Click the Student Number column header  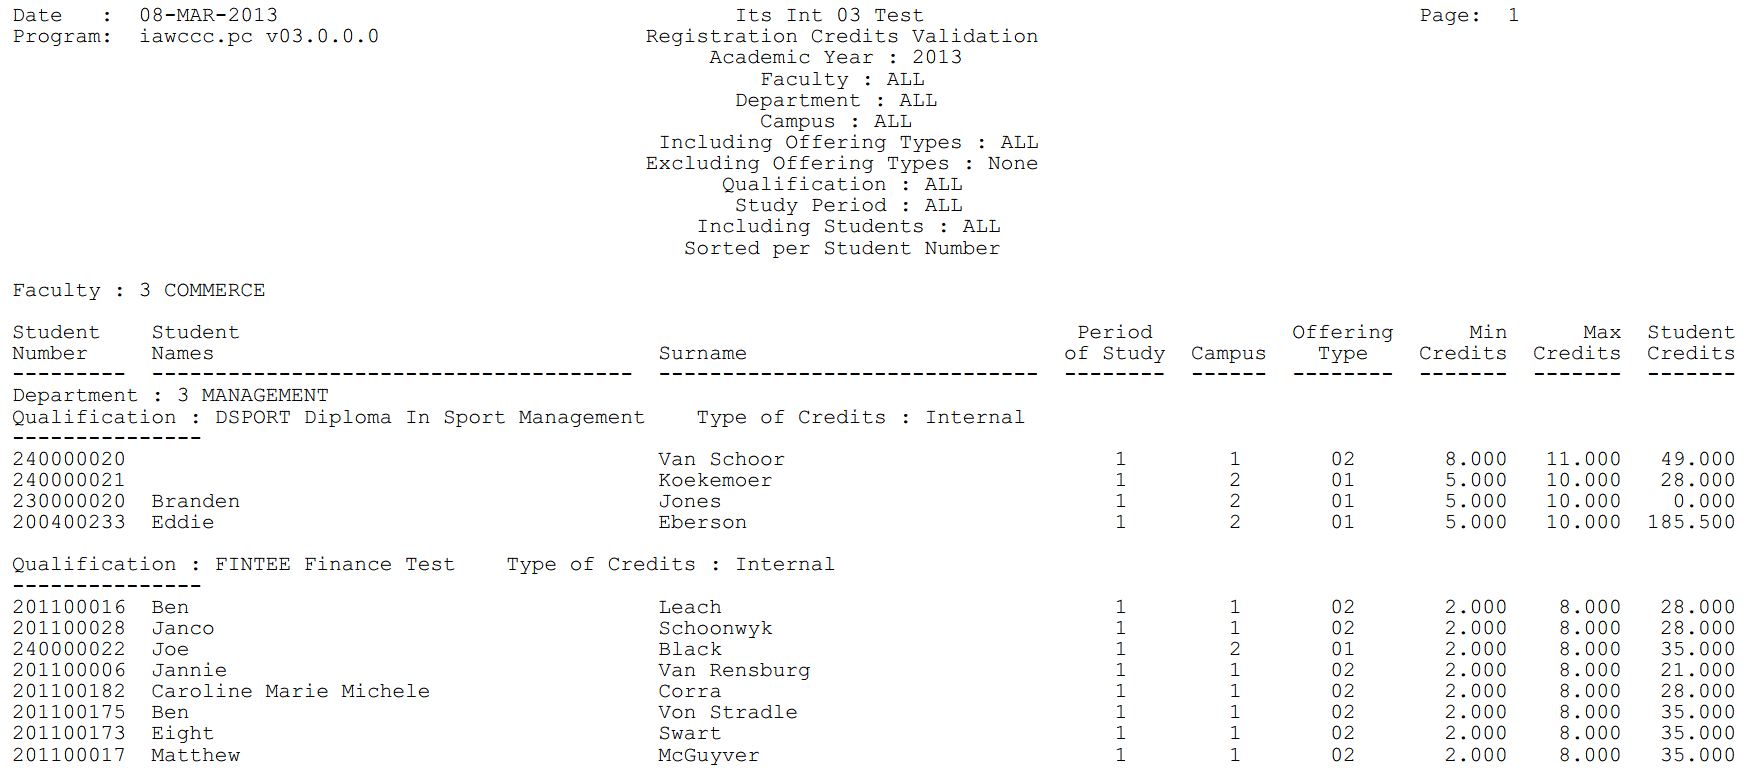55,343
